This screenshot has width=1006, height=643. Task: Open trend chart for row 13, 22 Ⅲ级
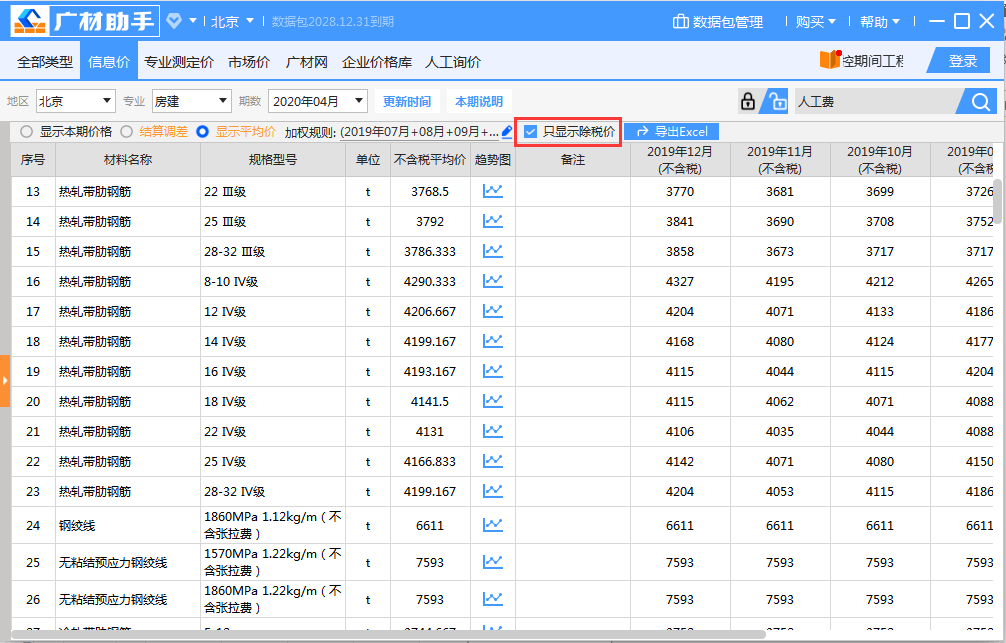492,191
